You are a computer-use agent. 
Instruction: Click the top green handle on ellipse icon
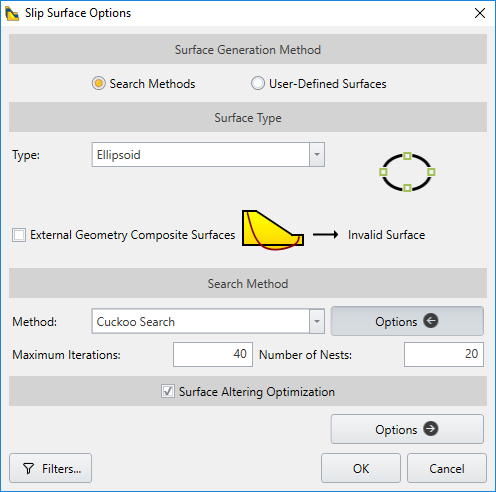(407, 156)
